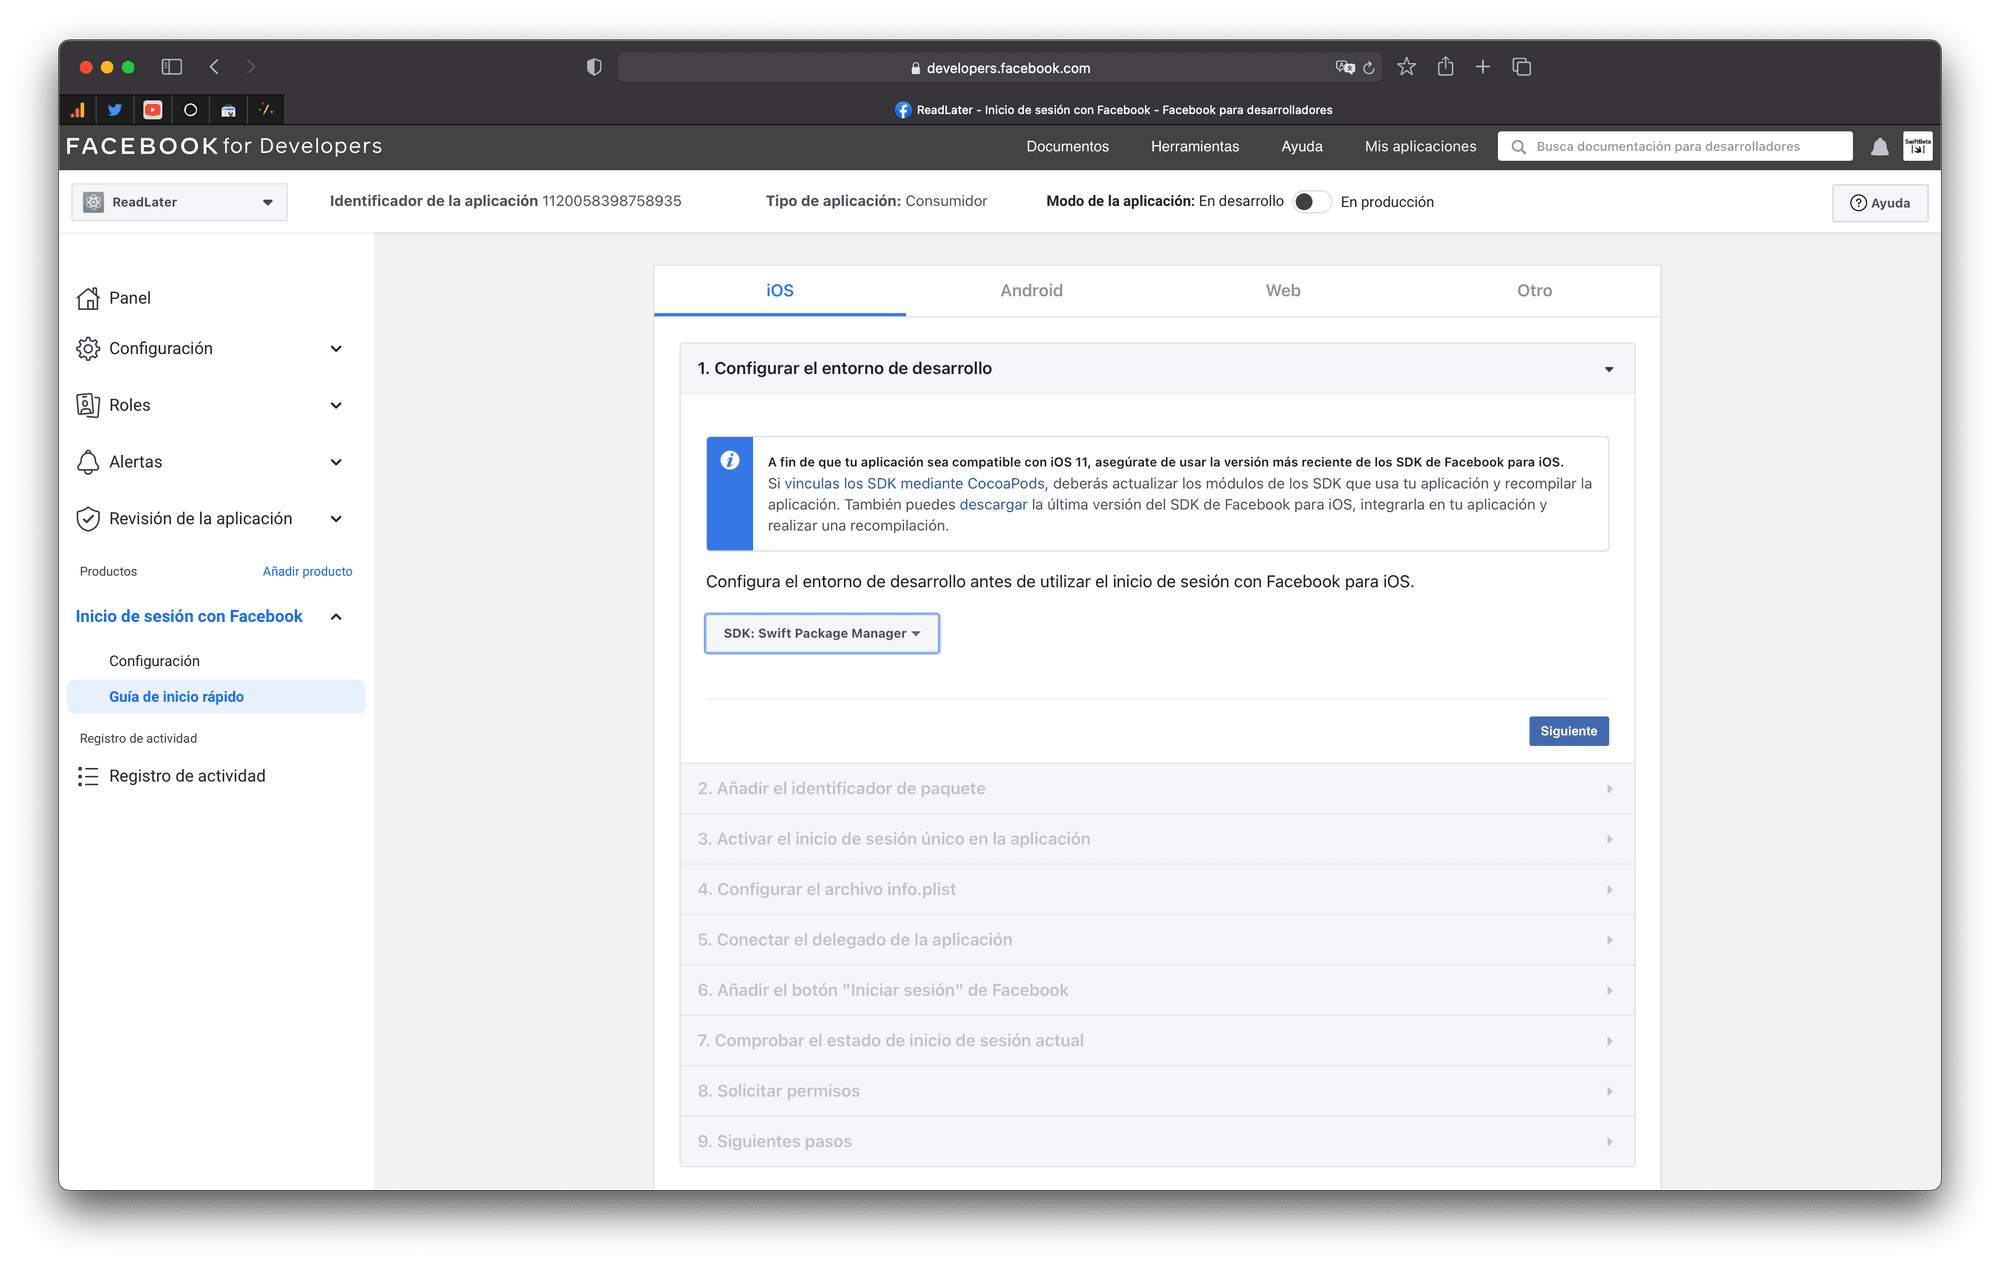Expand the Alertas sidebar chevron

pyautogui.click(x=336, y=462)
